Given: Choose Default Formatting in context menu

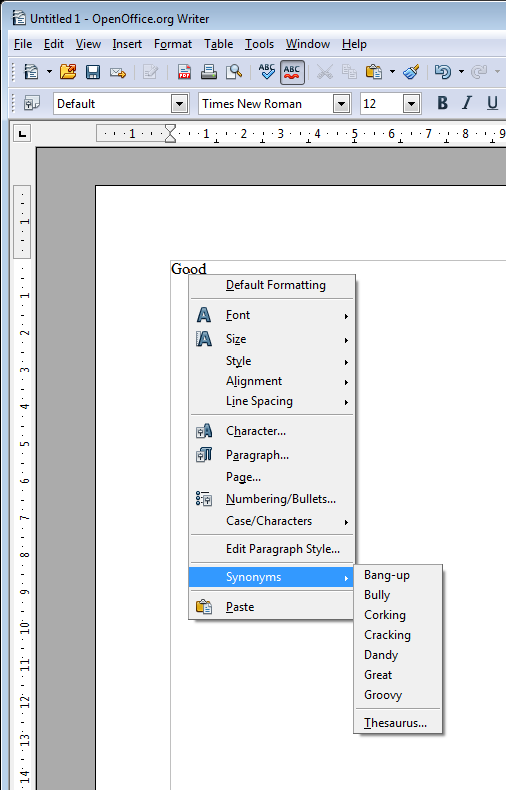Looking at the screenshot, I should point(272,285).
